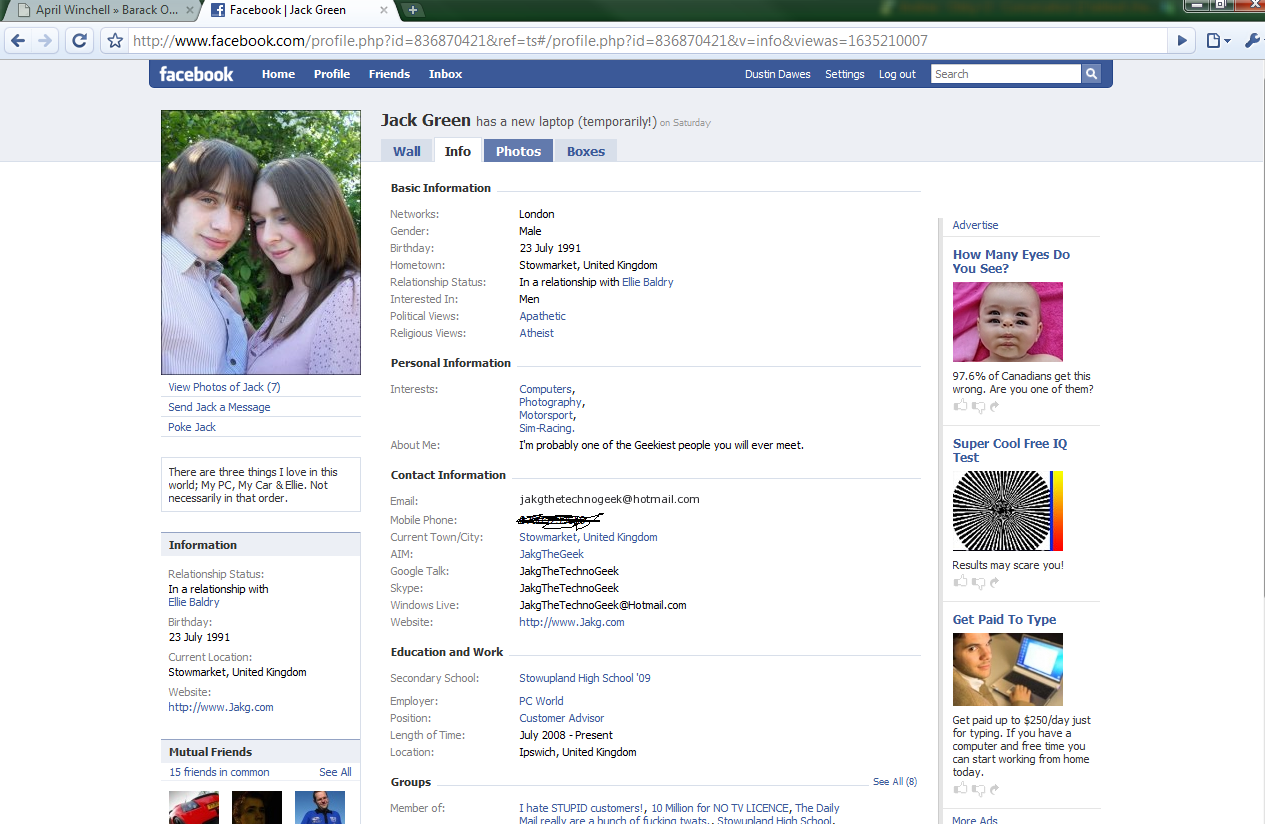Viewport: 1265px width, 824px height.
Task: Open the sidebar Website link http://www.Jakg.com
Action: pyautogui.click(x=220, y=707)
